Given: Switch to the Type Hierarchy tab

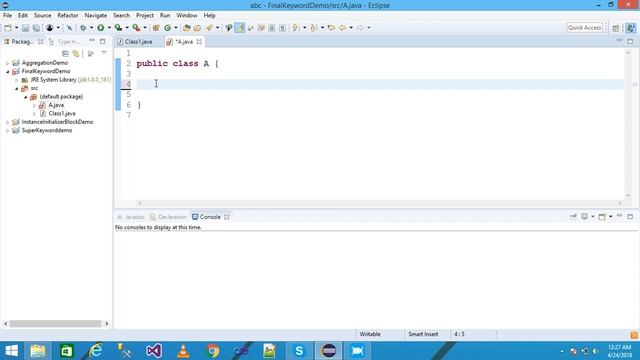Looking at the screenshot, I should coord(64,42).
